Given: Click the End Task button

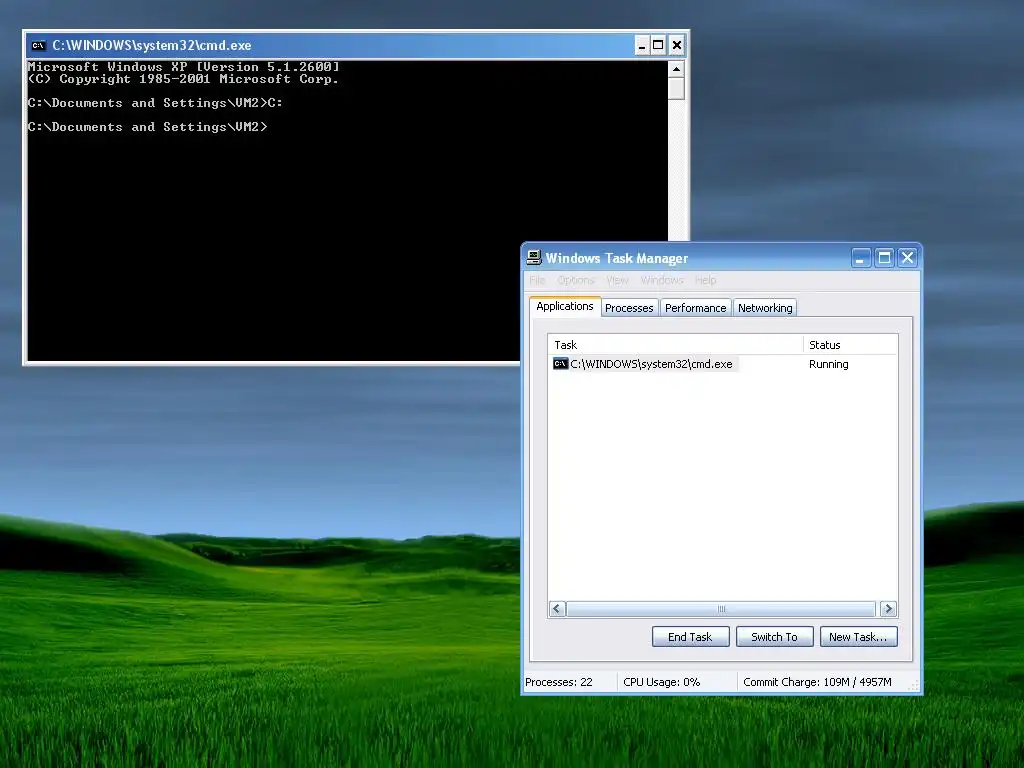Looking at the screenshot, I should tap(690, 637).
